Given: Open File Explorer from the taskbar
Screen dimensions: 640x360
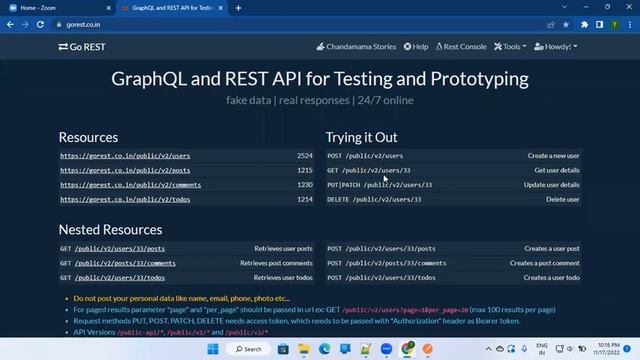Looking at the screenshot, I should (304, 349).
